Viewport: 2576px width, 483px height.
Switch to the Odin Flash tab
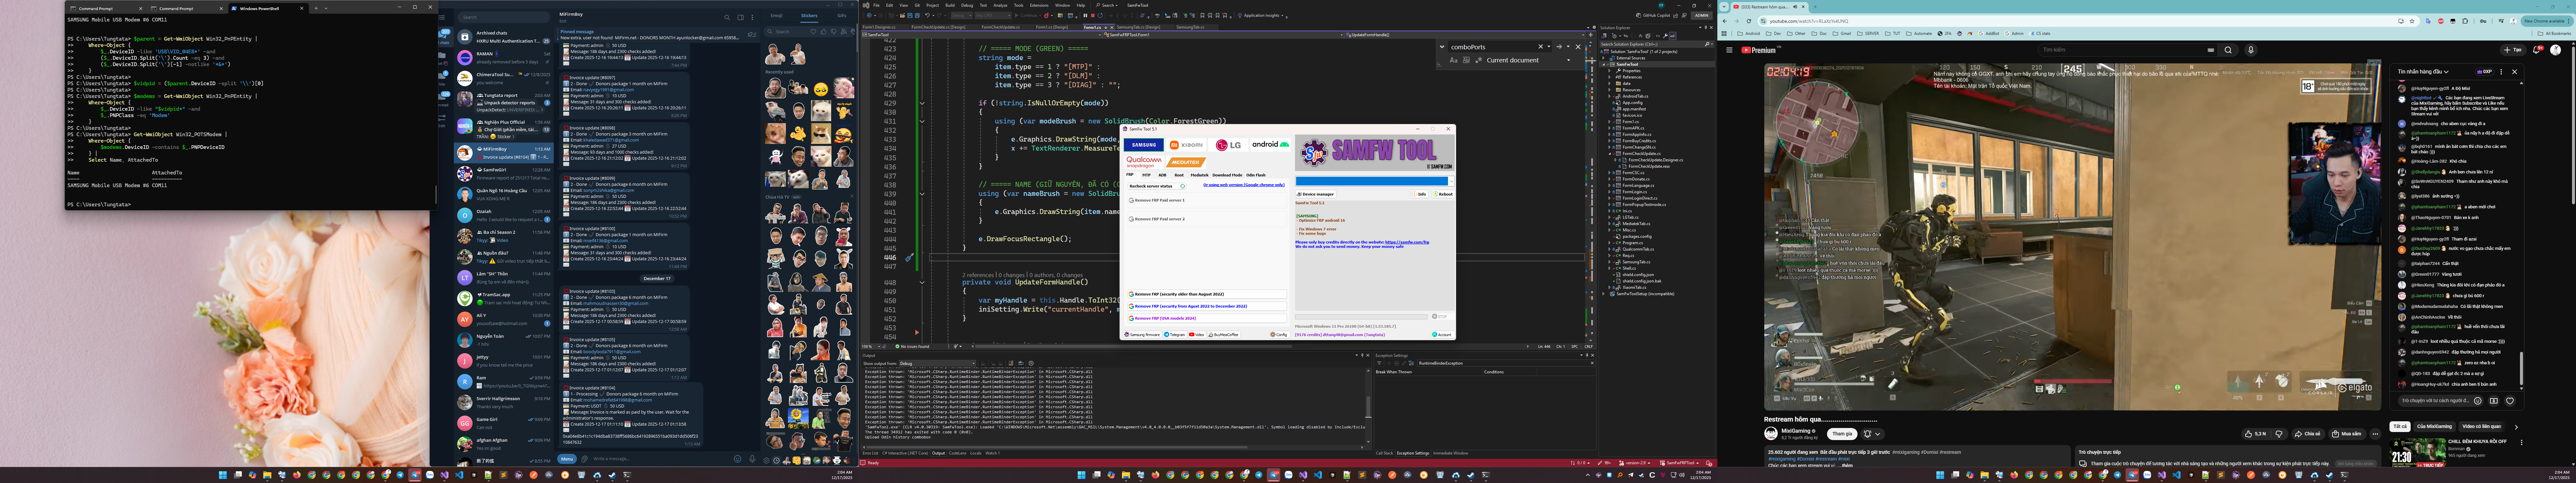pos(1256,175)
